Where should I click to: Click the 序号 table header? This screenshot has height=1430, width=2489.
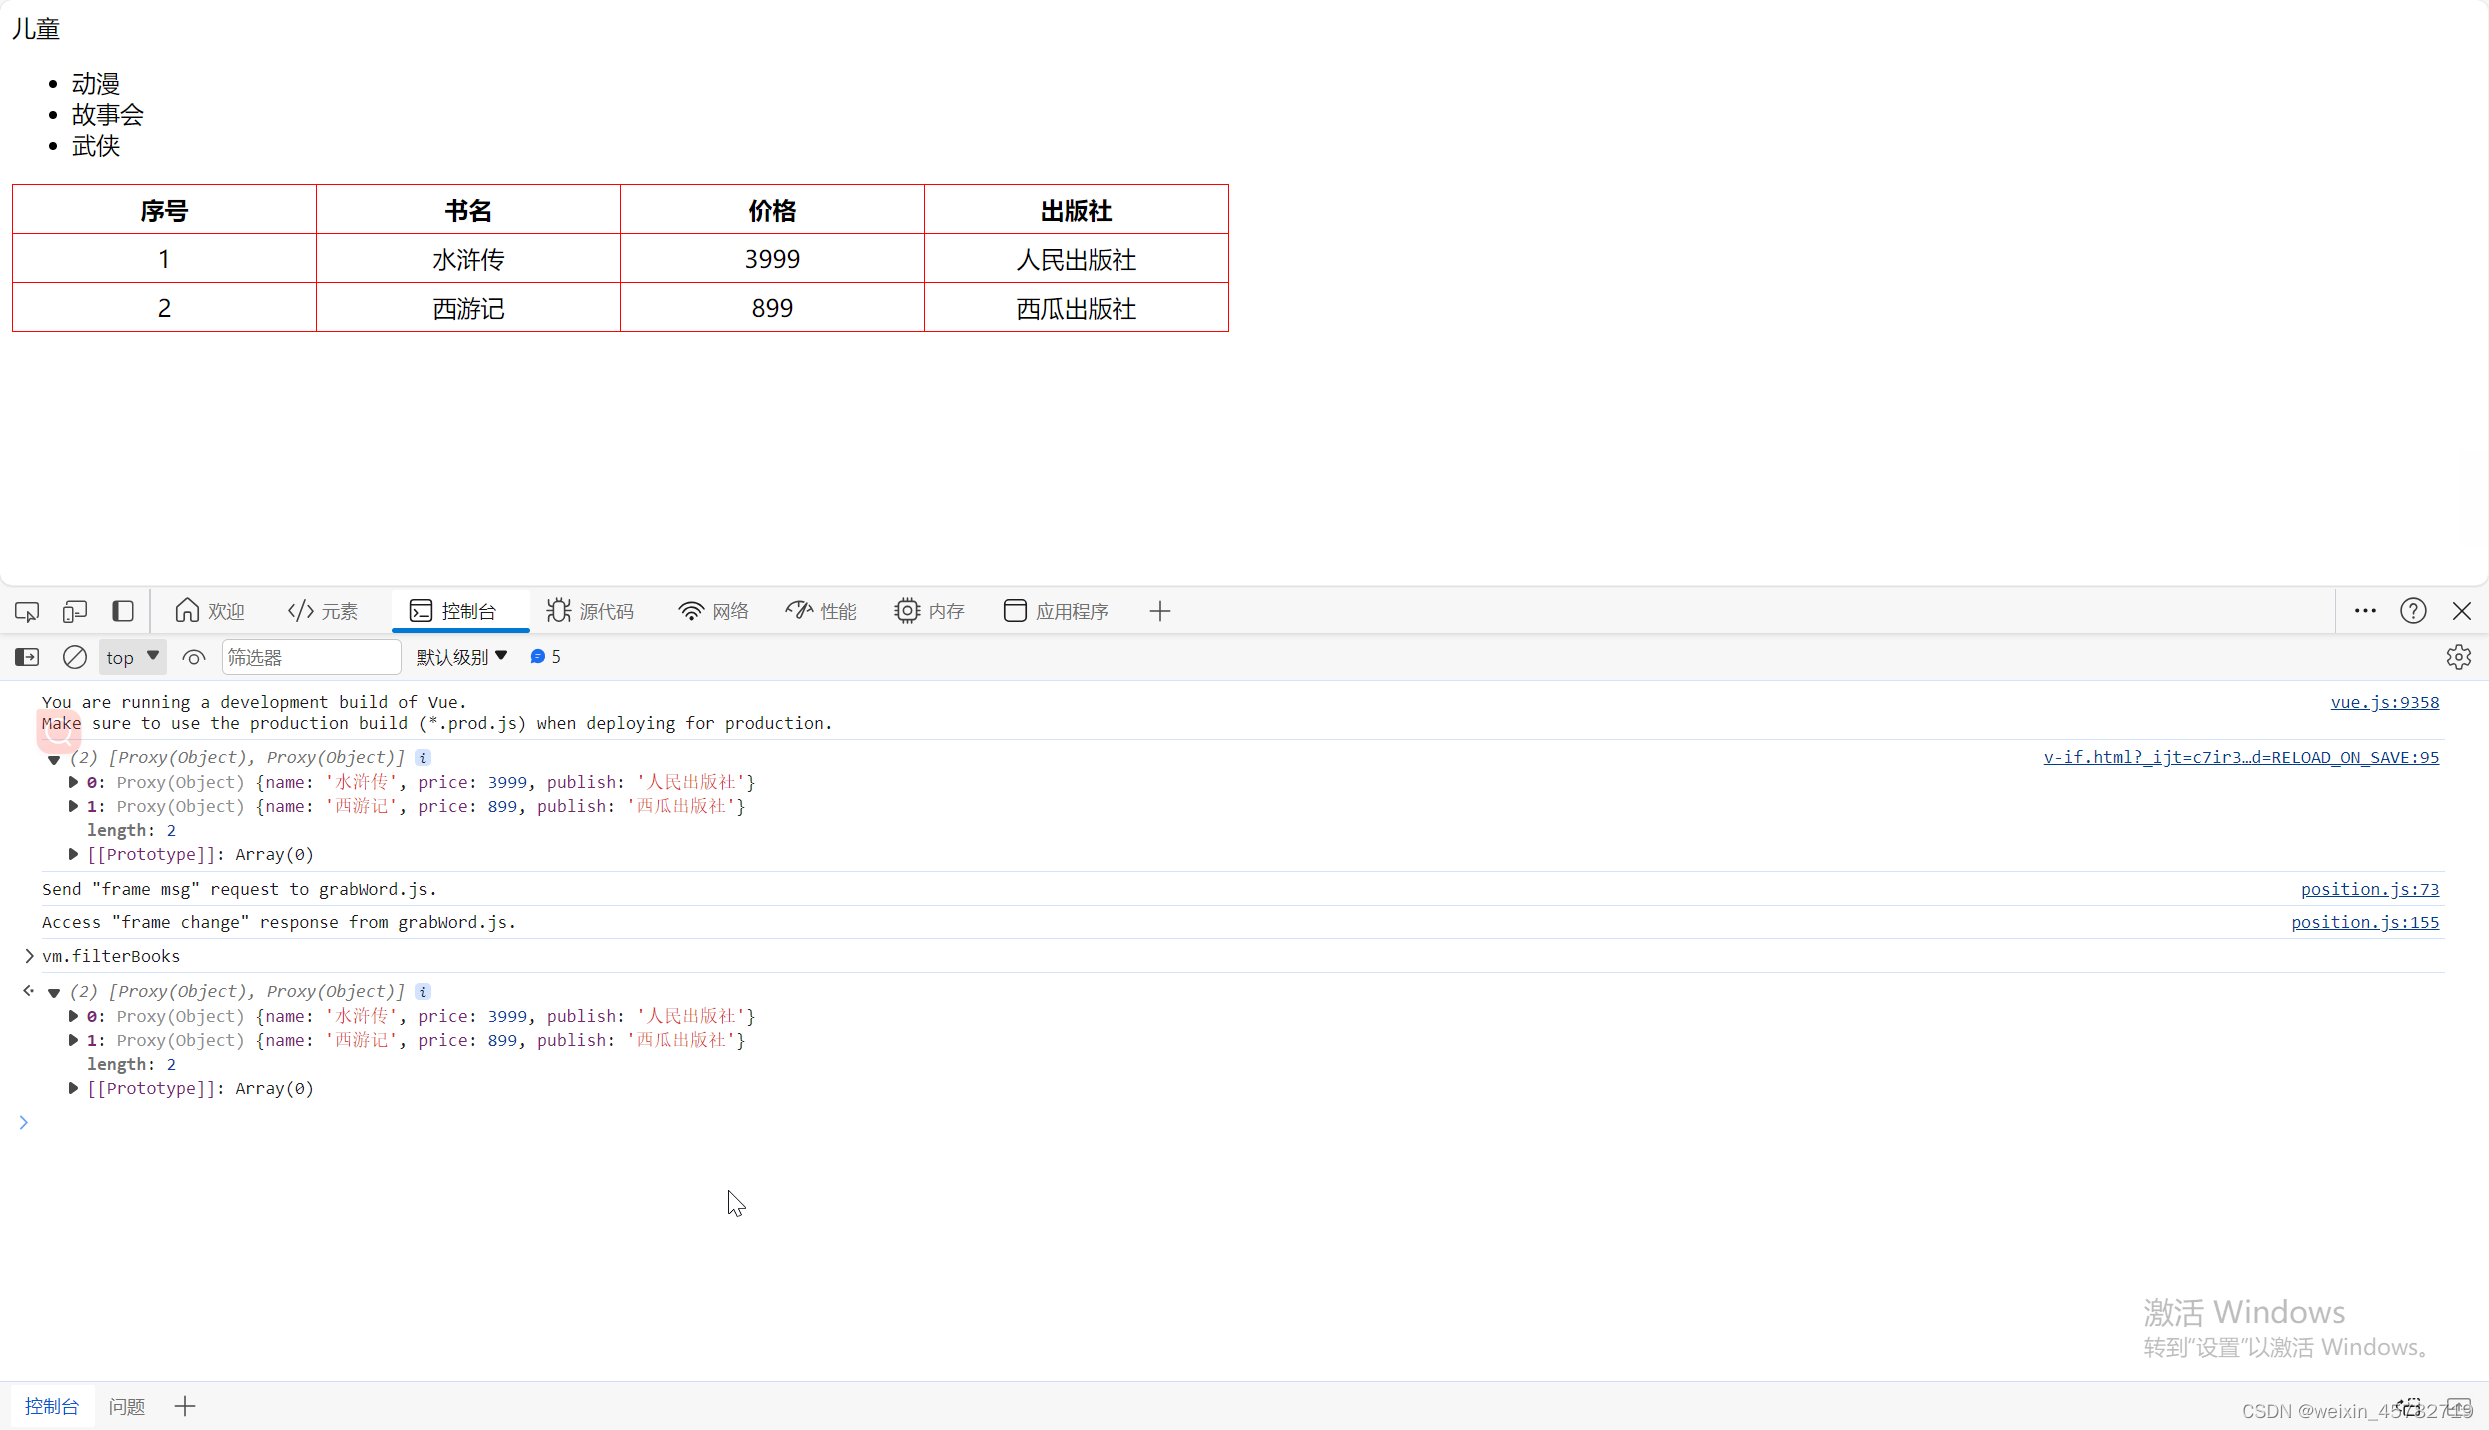[x=164, y=210]
